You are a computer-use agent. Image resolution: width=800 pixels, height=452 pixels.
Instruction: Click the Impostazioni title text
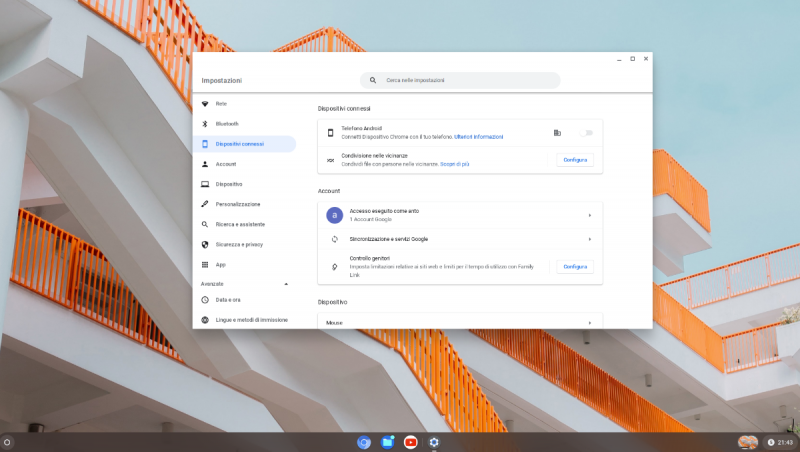point(221,81)
